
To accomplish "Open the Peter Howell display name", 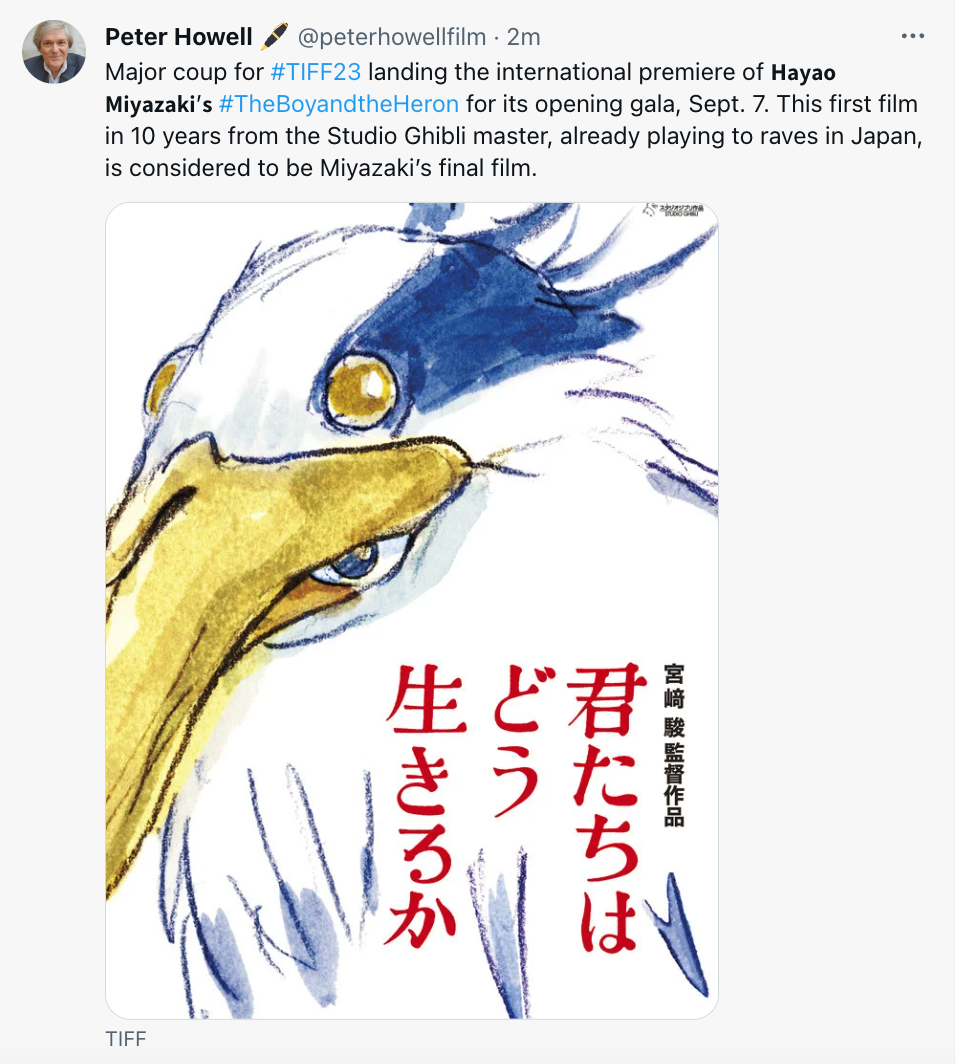I will tap(178, 37).
